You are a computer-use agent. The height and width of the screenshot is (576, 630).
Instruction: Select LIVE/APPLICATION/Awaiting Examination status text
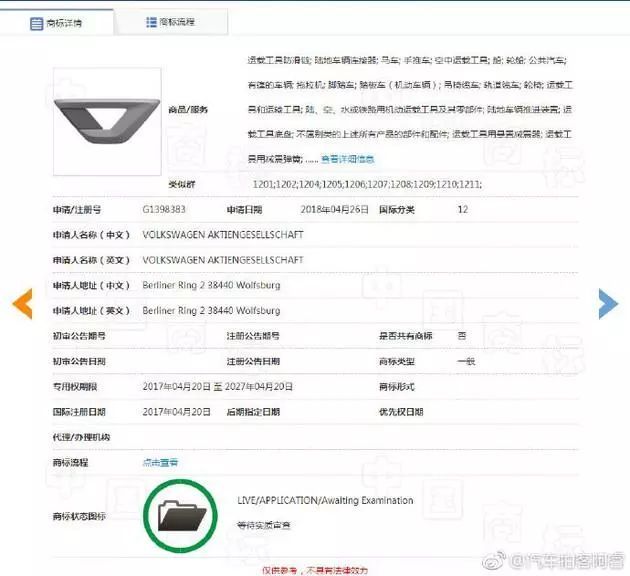tap(325, 500)
